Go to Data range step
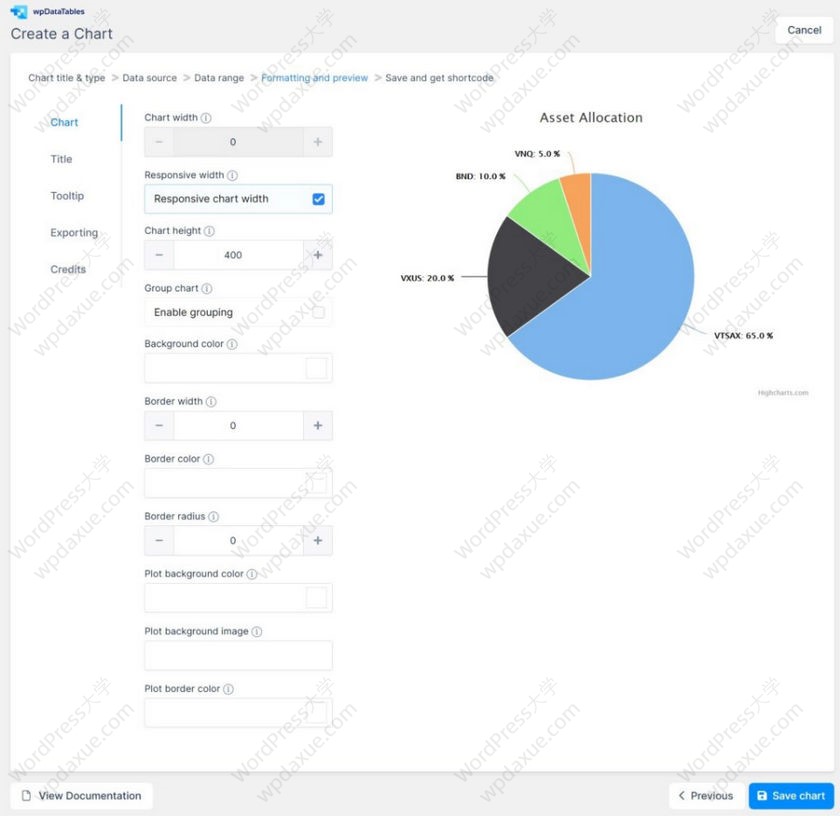 click(219, 78)
